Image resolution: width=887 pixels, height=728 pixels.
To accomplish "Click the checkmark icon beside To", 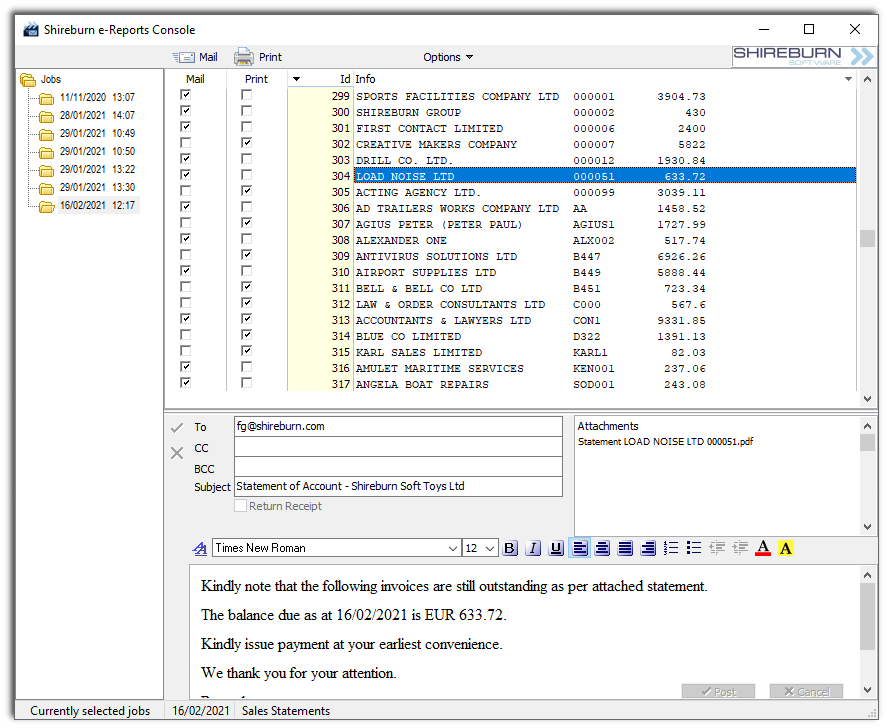I will (x=177, y=428).
